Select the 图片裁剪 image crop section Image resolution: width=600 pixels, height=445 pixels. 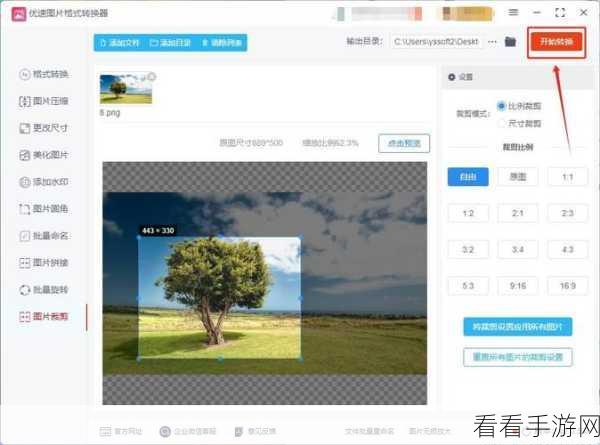tap(44, 316)
